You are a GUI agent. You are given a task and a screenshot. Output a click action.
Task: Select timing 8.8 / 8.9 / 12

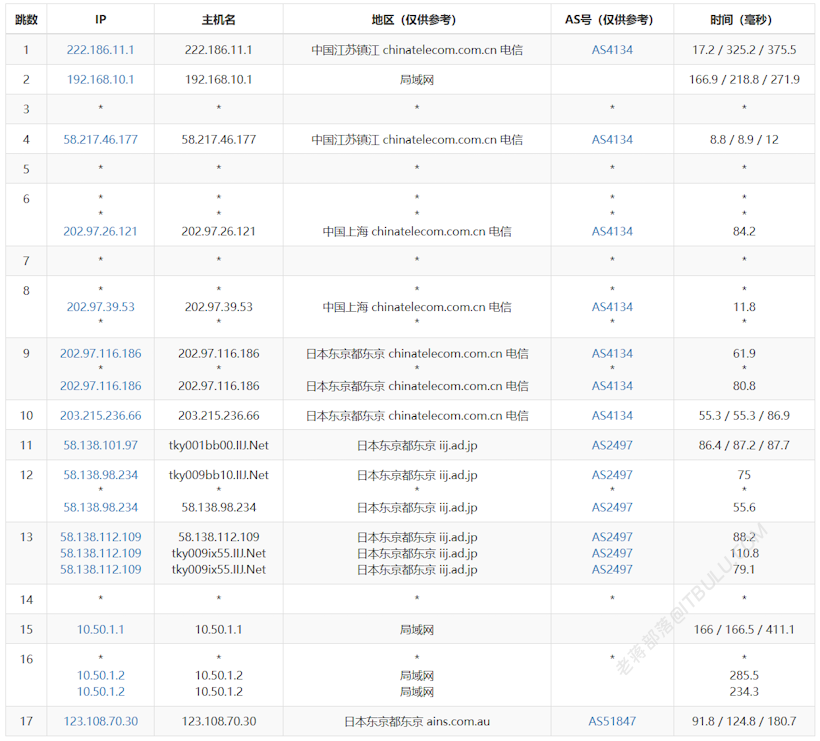click(744, 140)
